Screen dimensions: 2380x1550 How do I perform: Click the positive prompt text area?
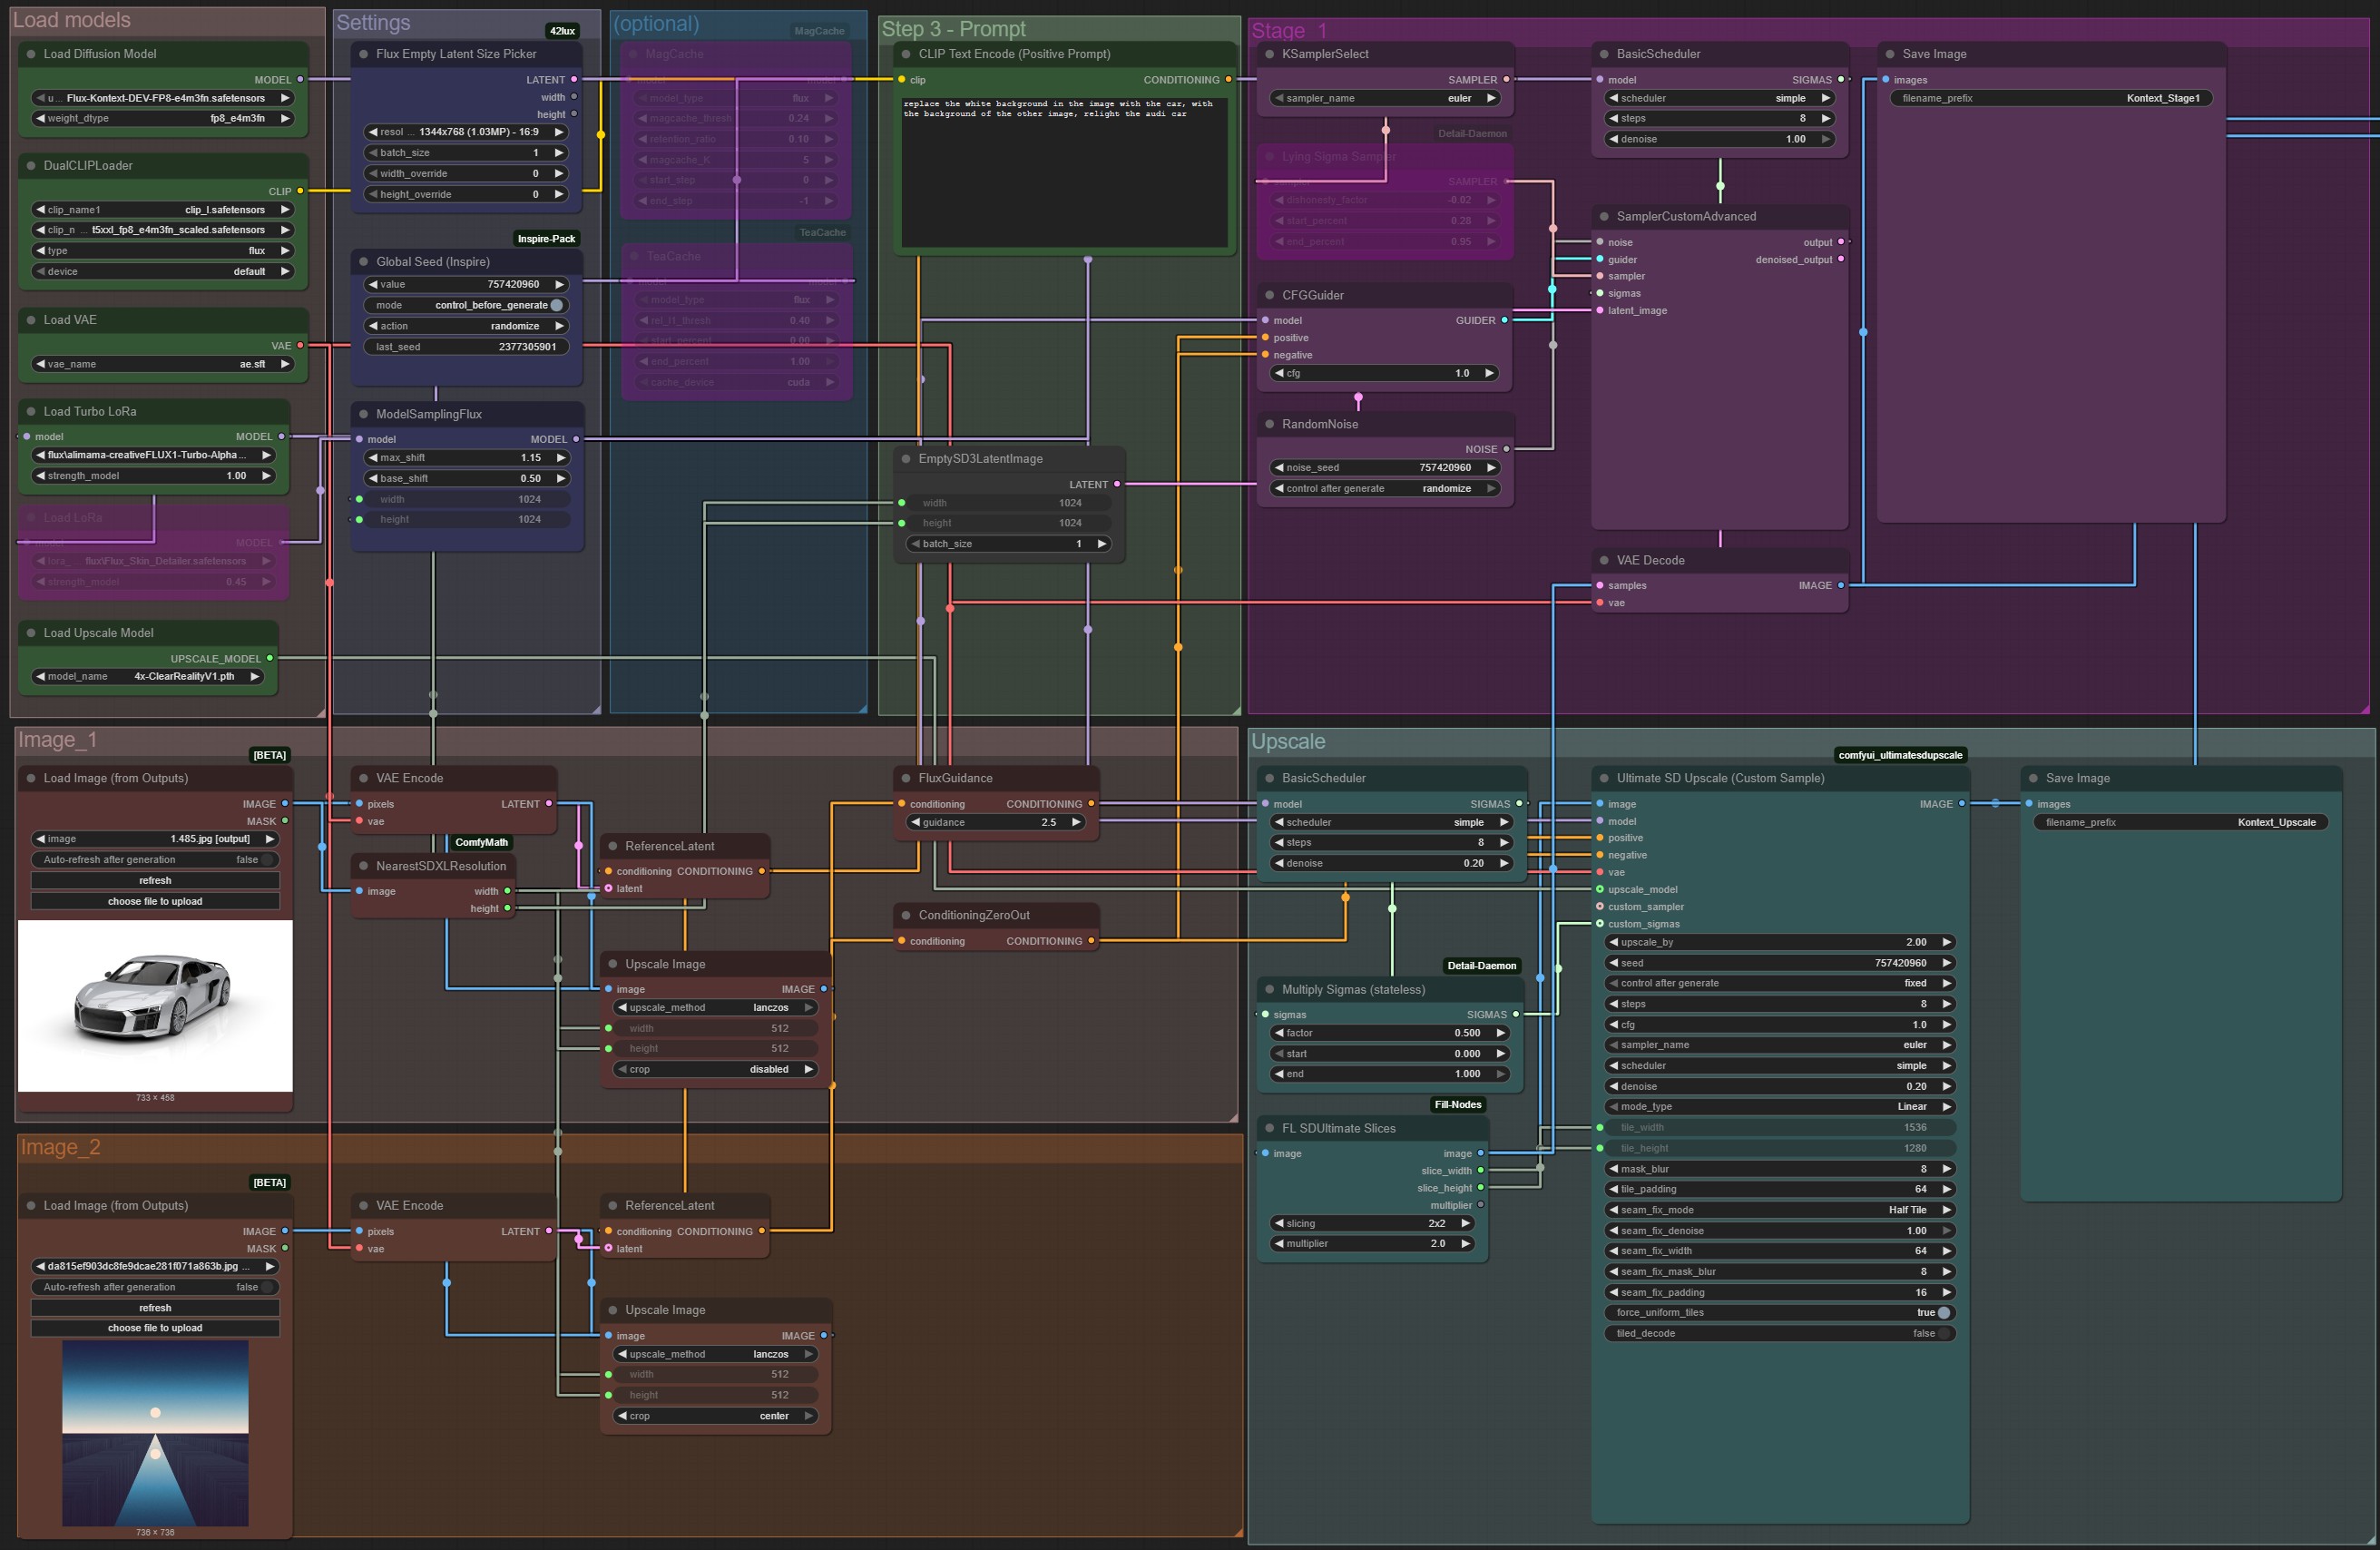tap(1064, 170)
